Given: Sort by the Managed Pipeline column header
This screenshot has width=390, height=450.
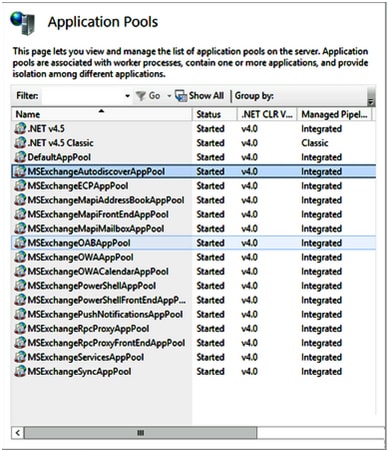Looking at the screenshot, I should (334, 114).
